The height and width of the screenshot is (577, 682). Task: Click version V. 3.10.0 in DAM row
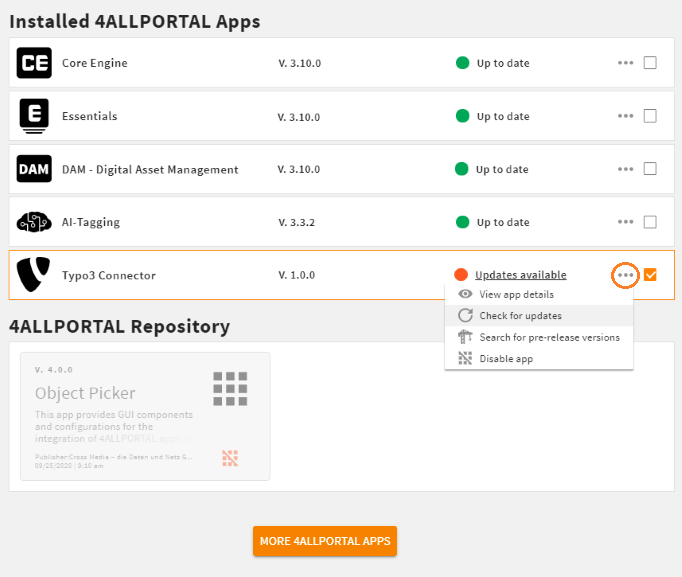coord(299,169)
